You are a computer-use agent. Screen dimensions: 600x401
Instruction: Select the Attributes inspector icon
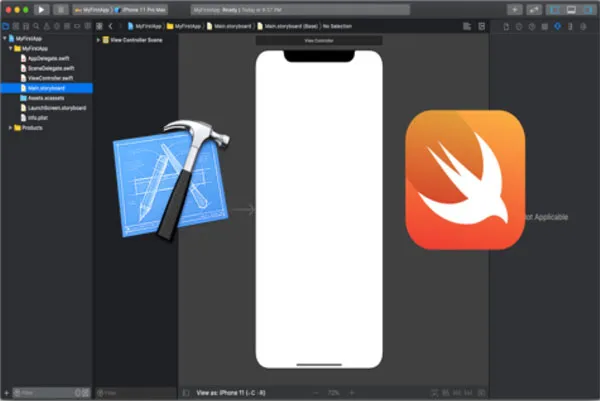(557, 25)
